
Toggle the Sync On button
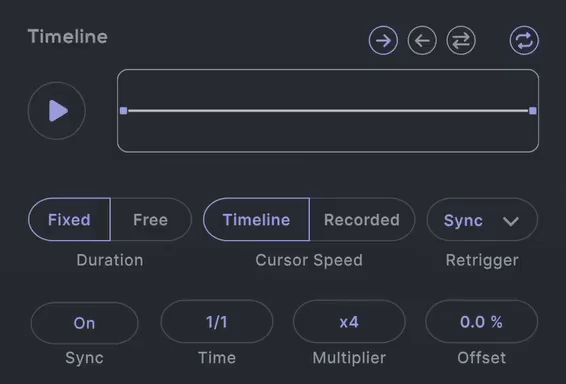point(84,323)
